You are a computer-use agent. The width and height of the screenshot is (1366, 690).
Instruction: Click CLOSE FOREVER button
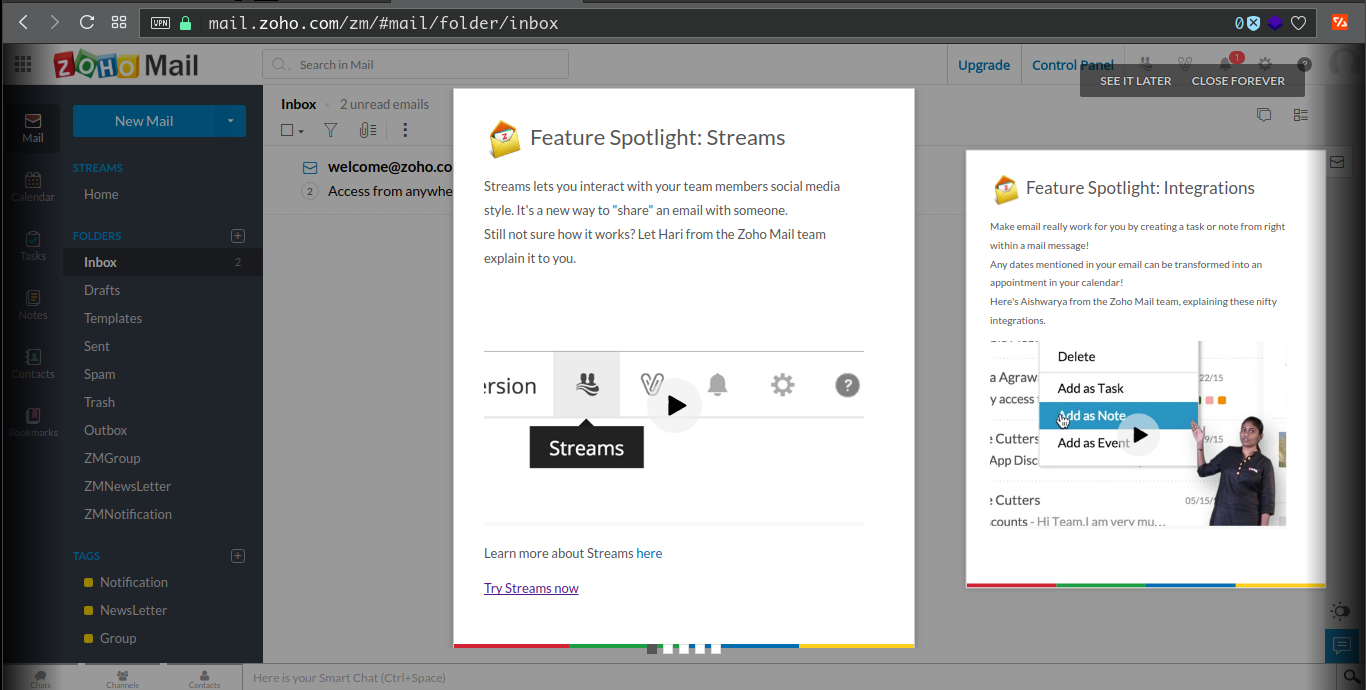point(1238,81)
